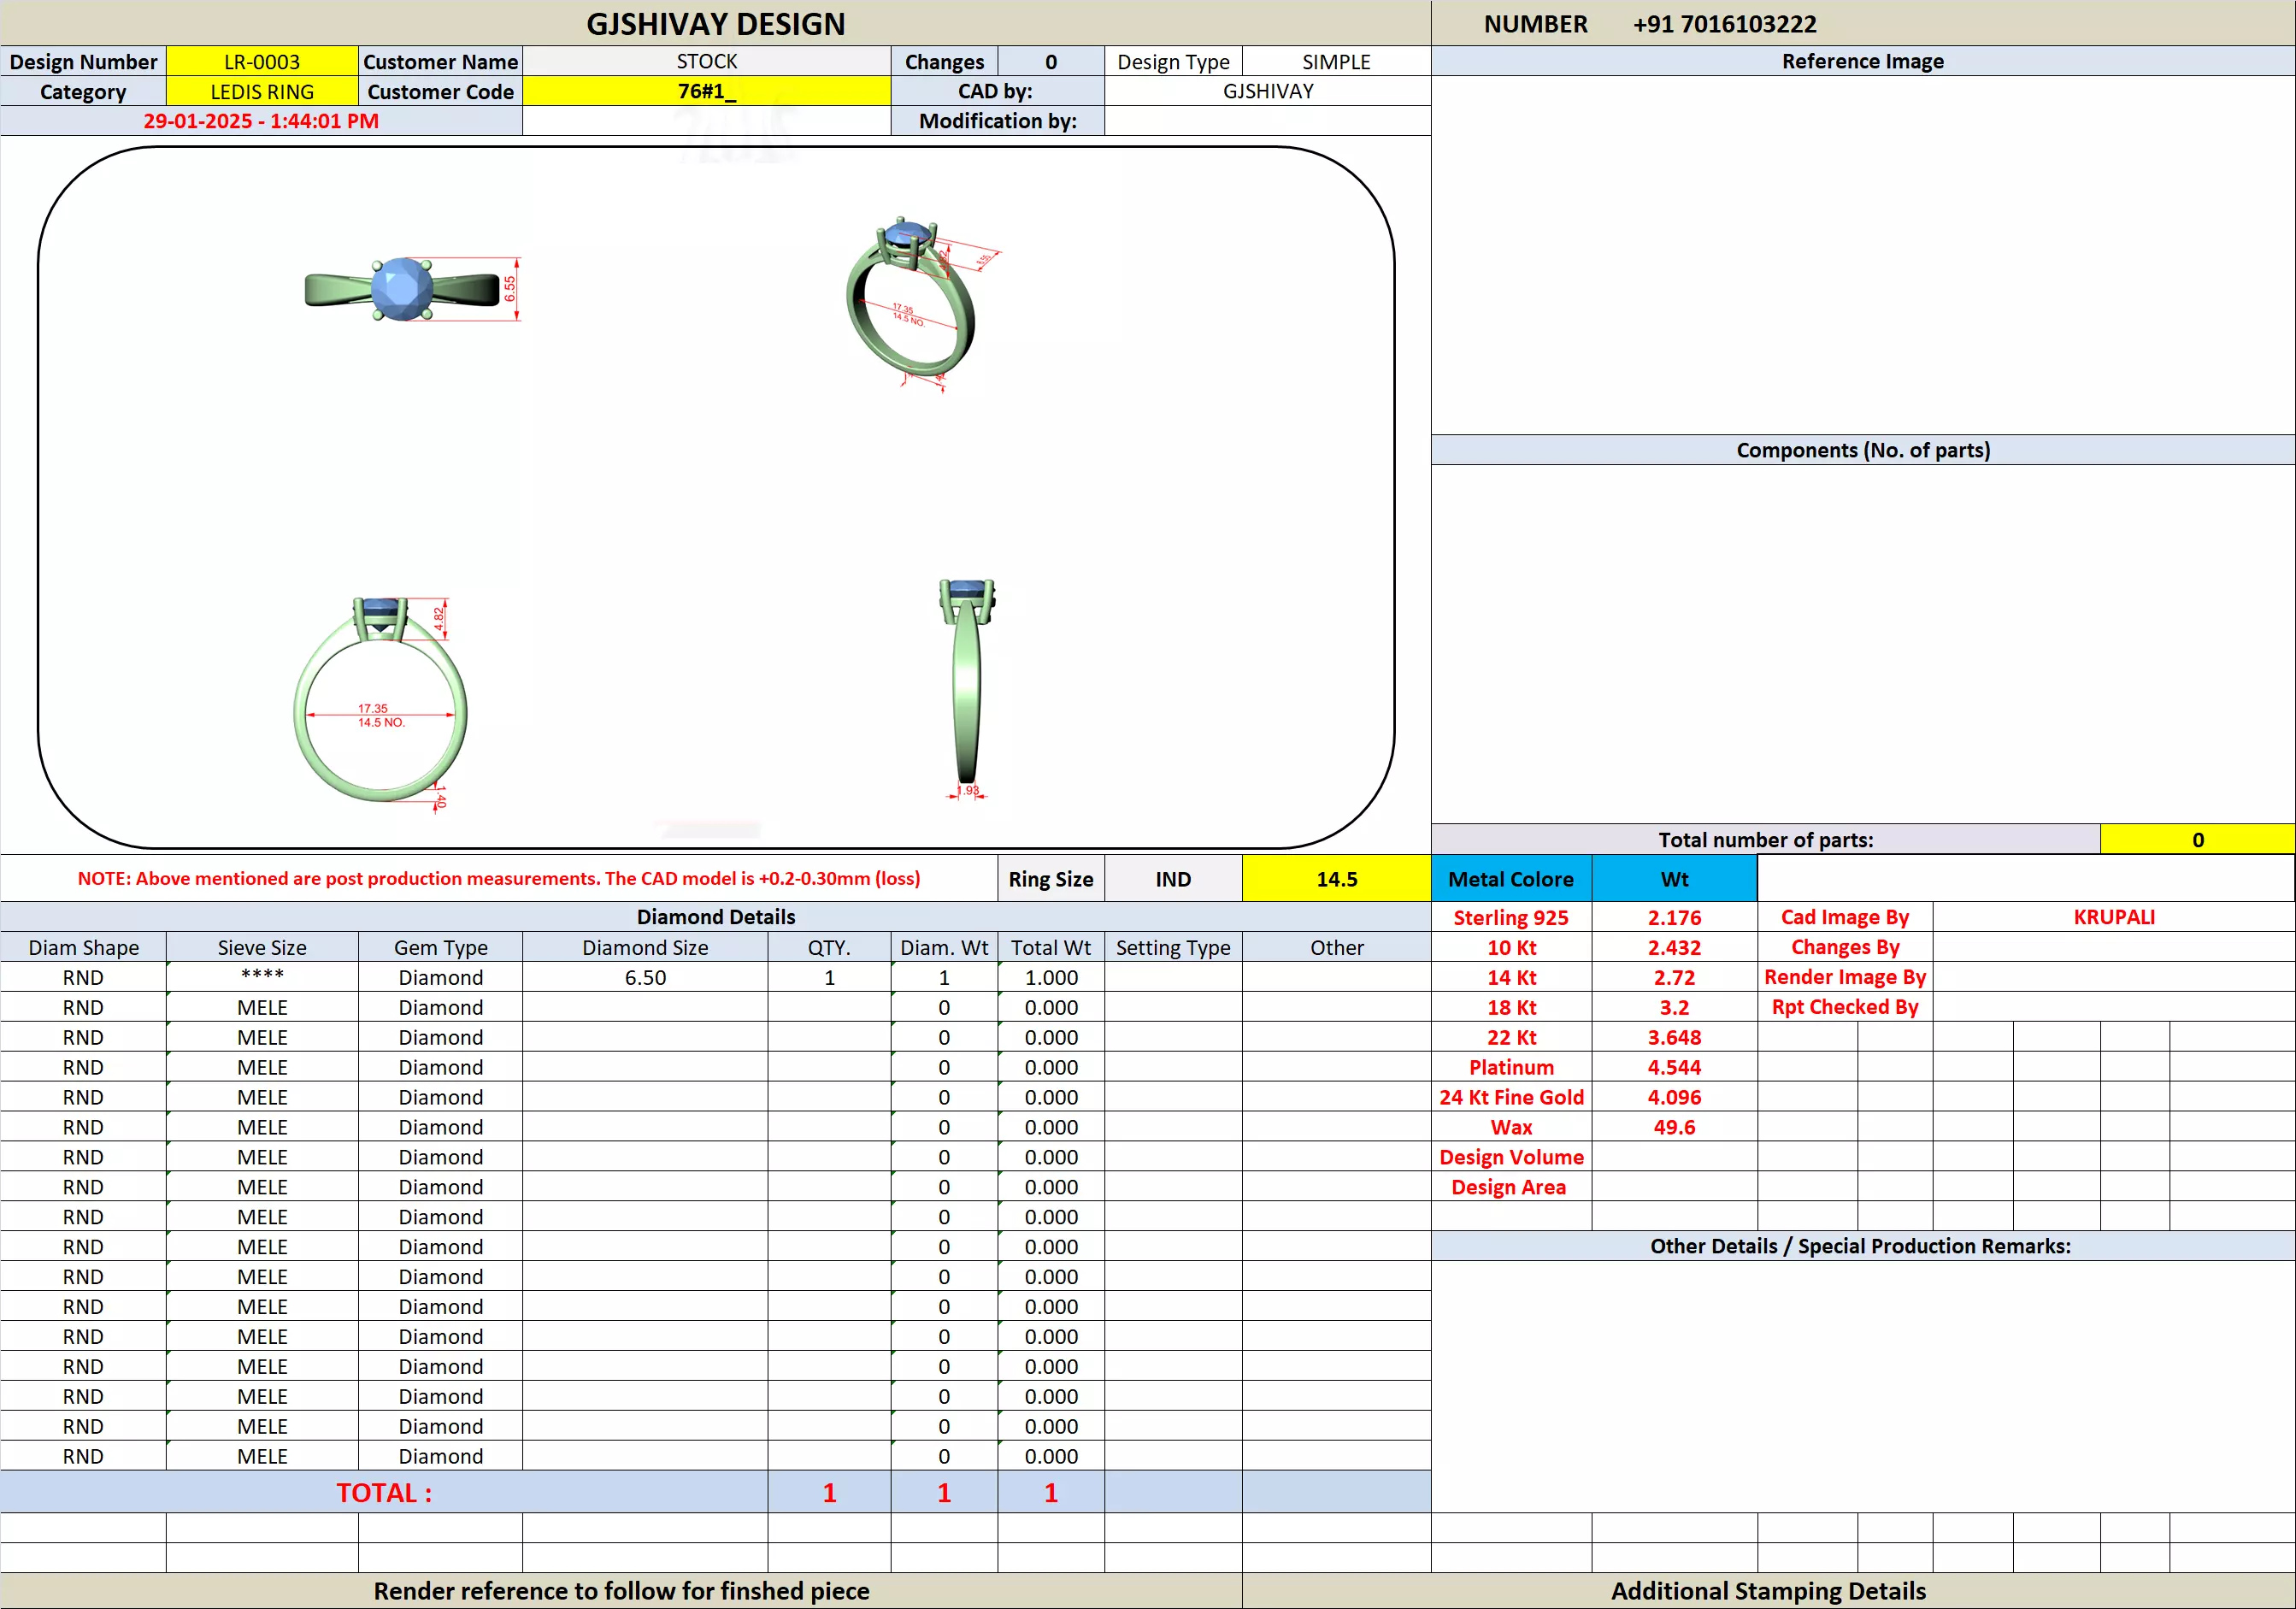
Task: Click the yellow ring size 14.5 cell
Action: click(1336, 879)
